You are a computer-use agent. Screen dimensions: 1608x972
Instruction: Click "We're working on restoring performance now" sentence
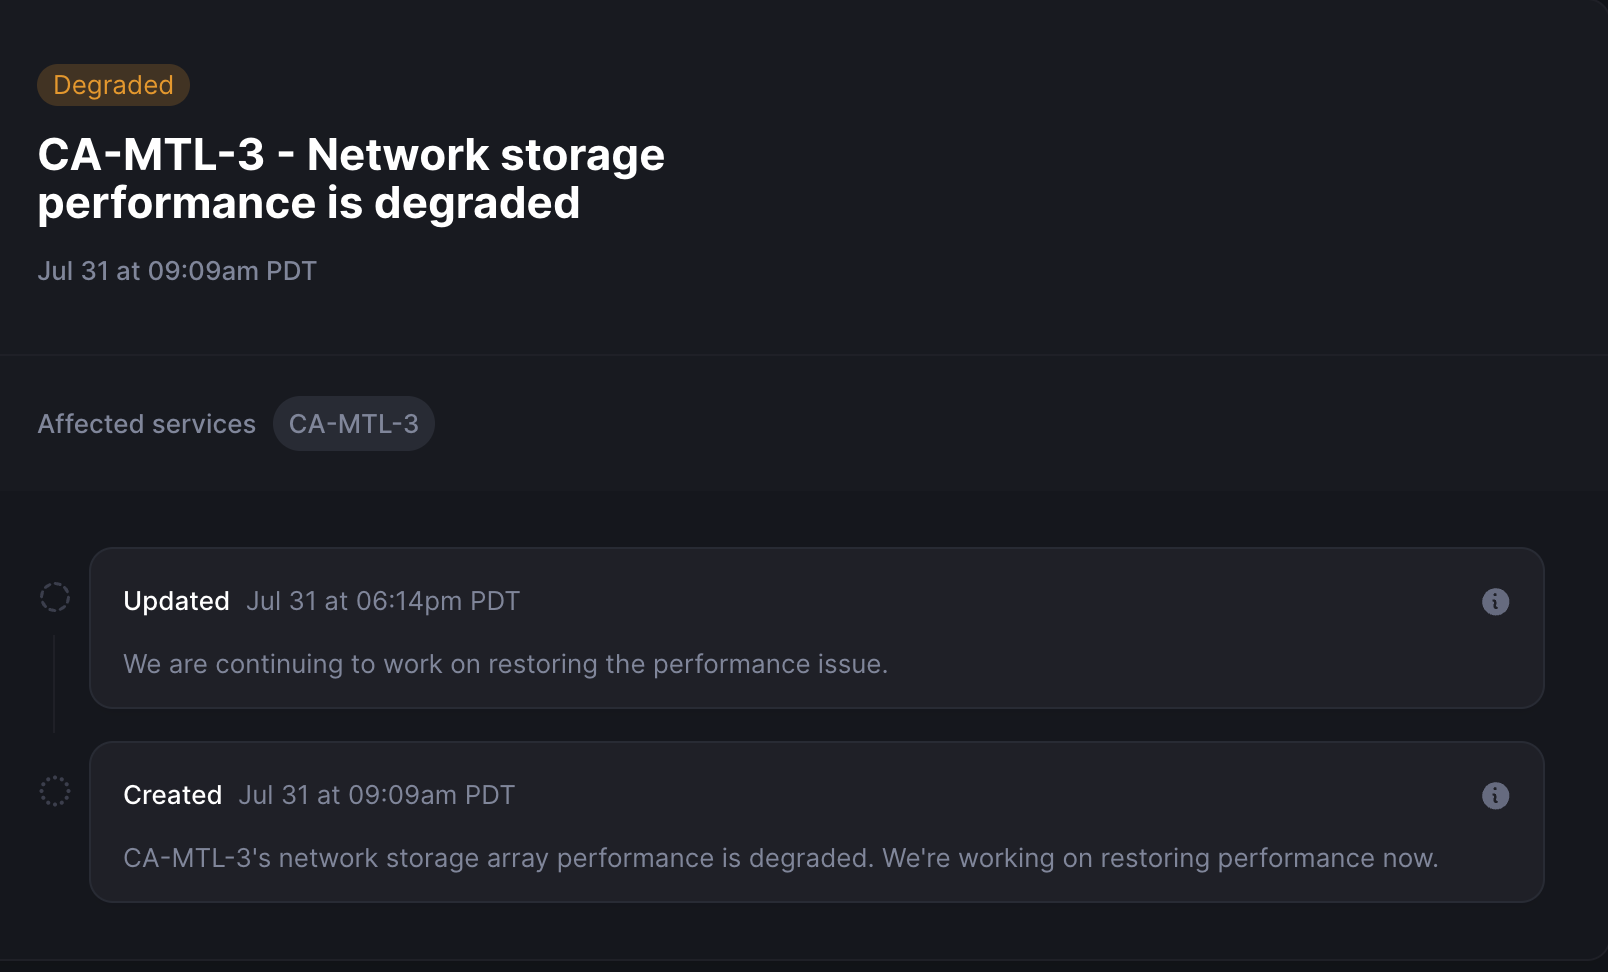coord(1160,858)
